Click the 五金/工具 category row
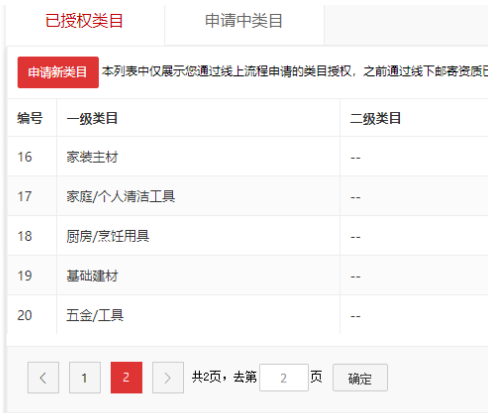 tap(247, 315)
